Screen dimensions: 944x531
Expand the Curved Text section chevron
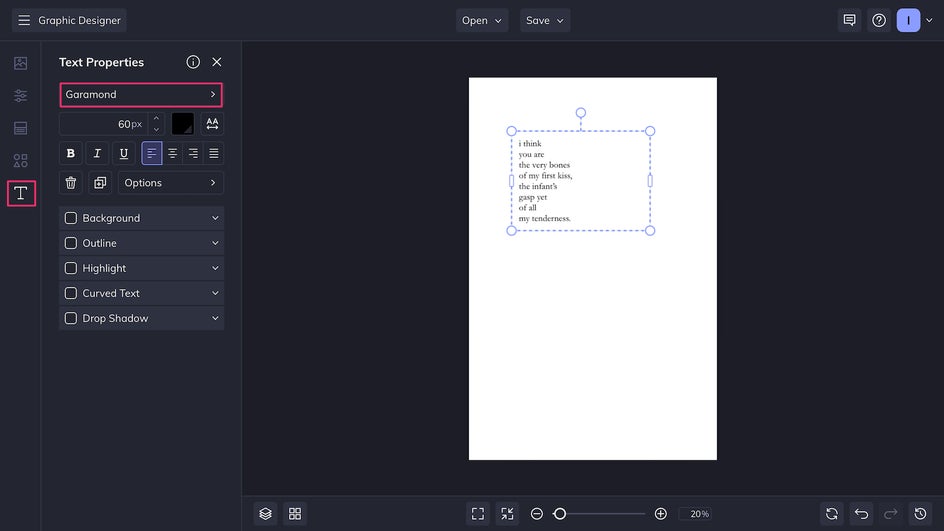[x=215, y=293]
